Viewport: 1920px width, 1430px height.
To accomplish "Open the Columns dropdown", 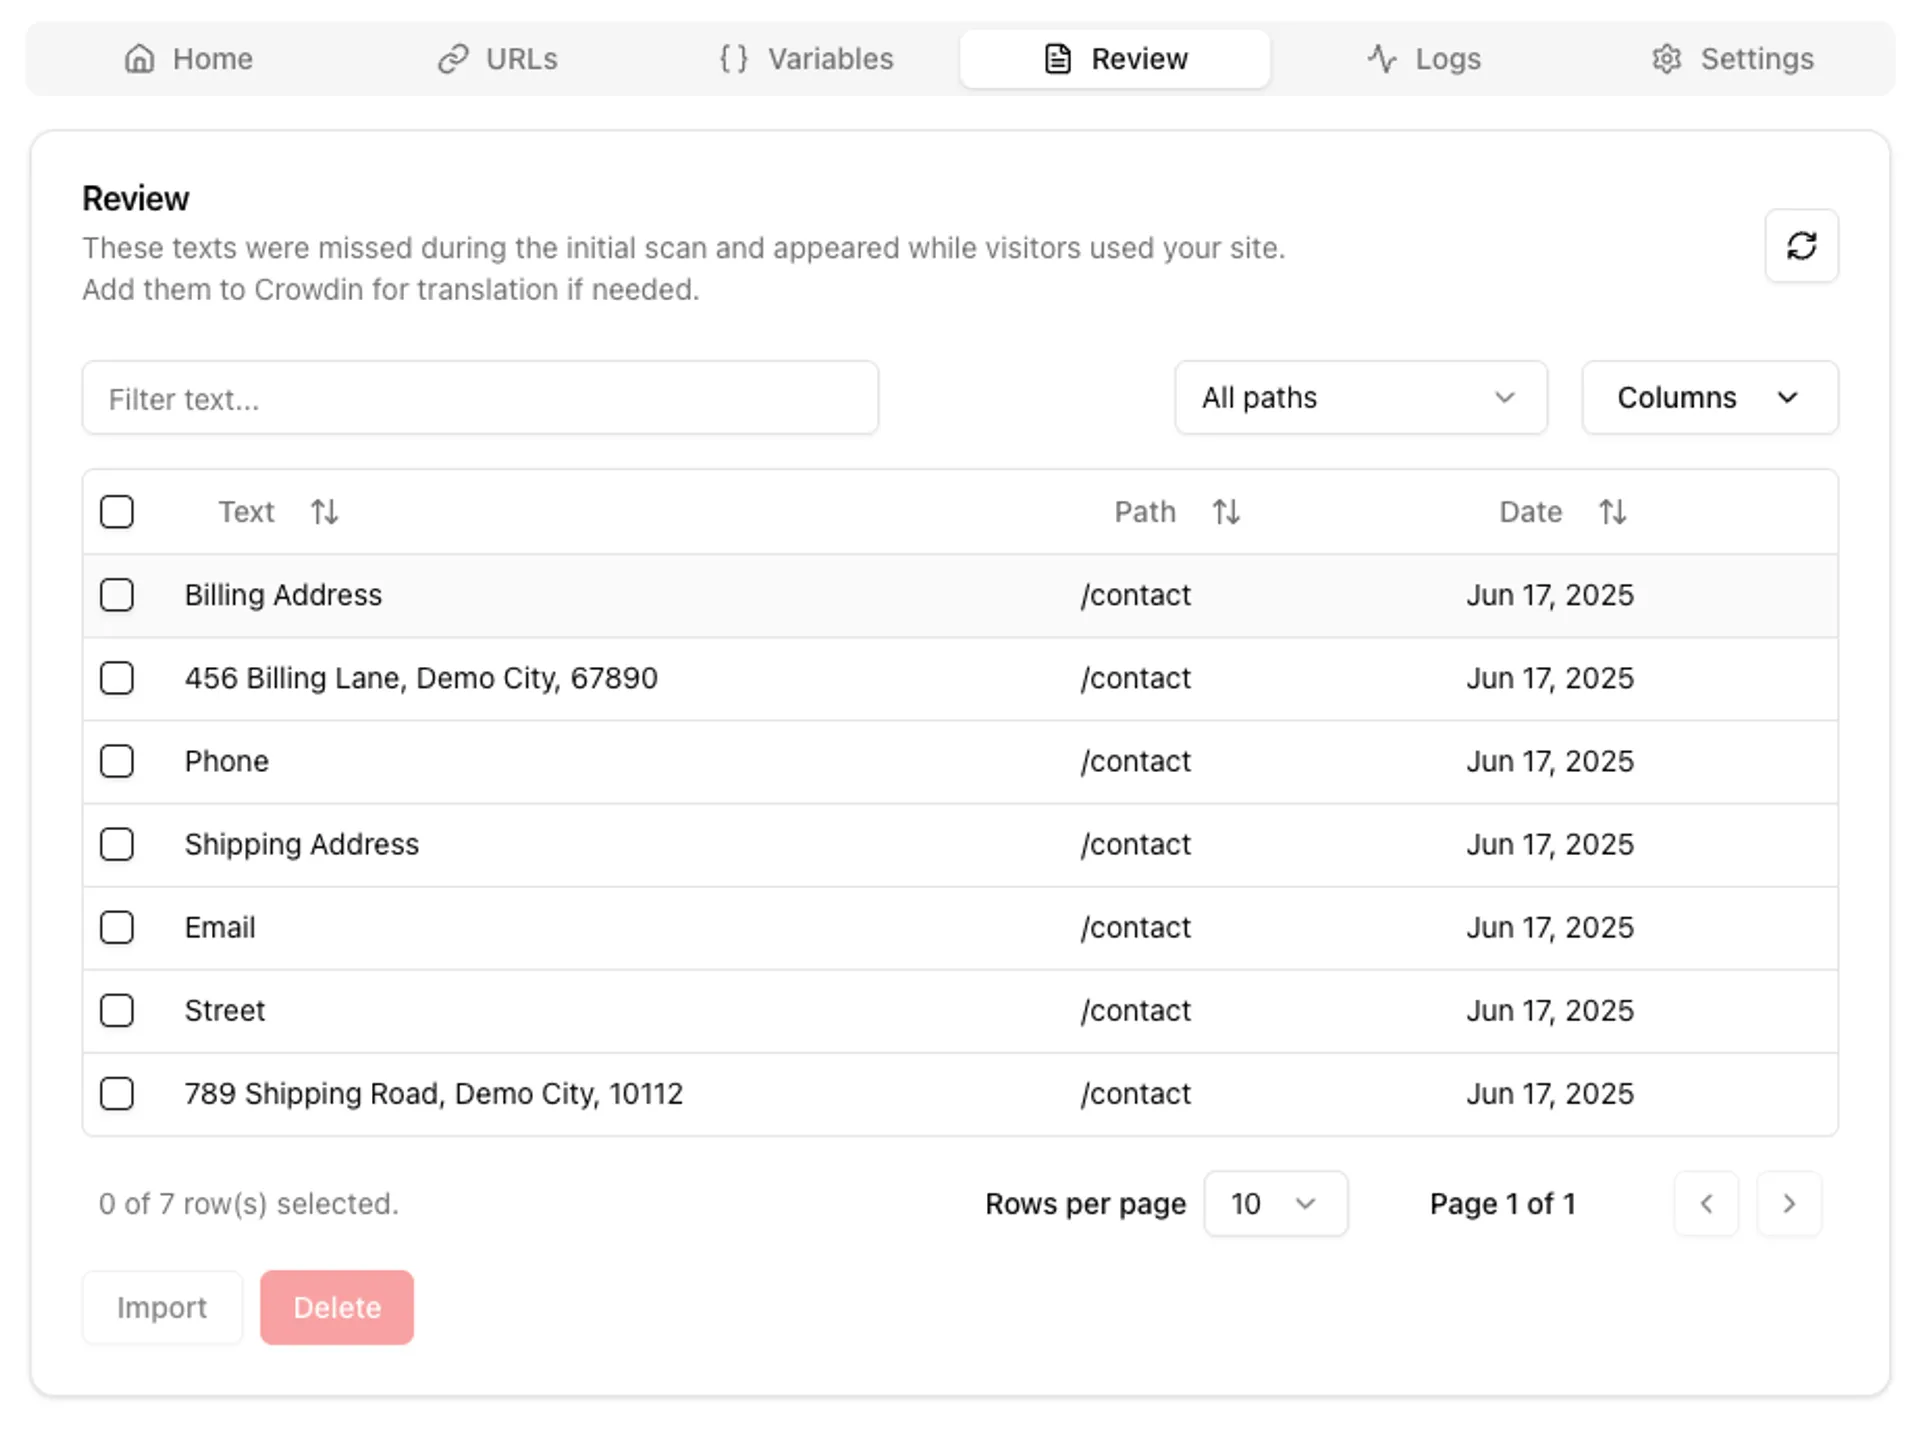I will [1710, 398].
